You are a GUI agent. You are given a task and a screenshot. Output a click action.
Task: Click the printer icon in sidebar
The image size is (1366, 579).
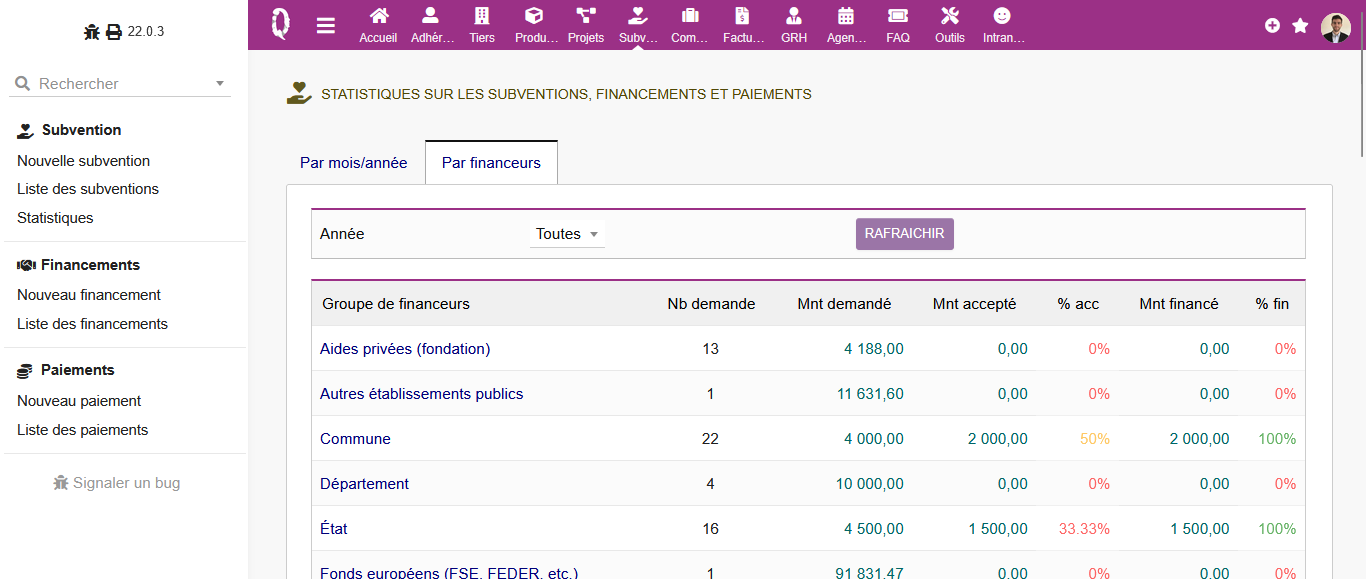click(x=114, y=32)
